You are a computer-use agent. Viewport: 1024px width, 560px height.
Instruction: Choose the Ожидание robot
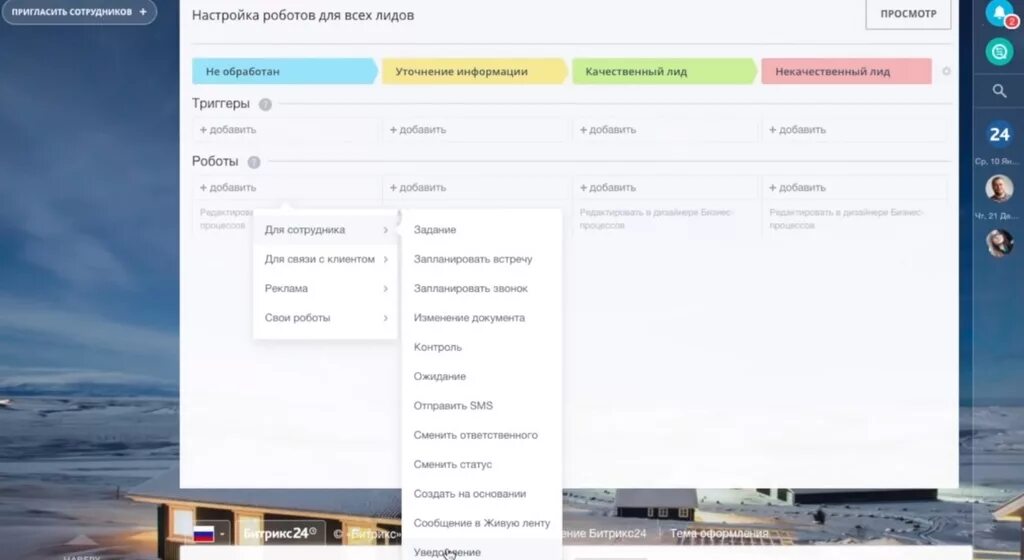(482, 377)
